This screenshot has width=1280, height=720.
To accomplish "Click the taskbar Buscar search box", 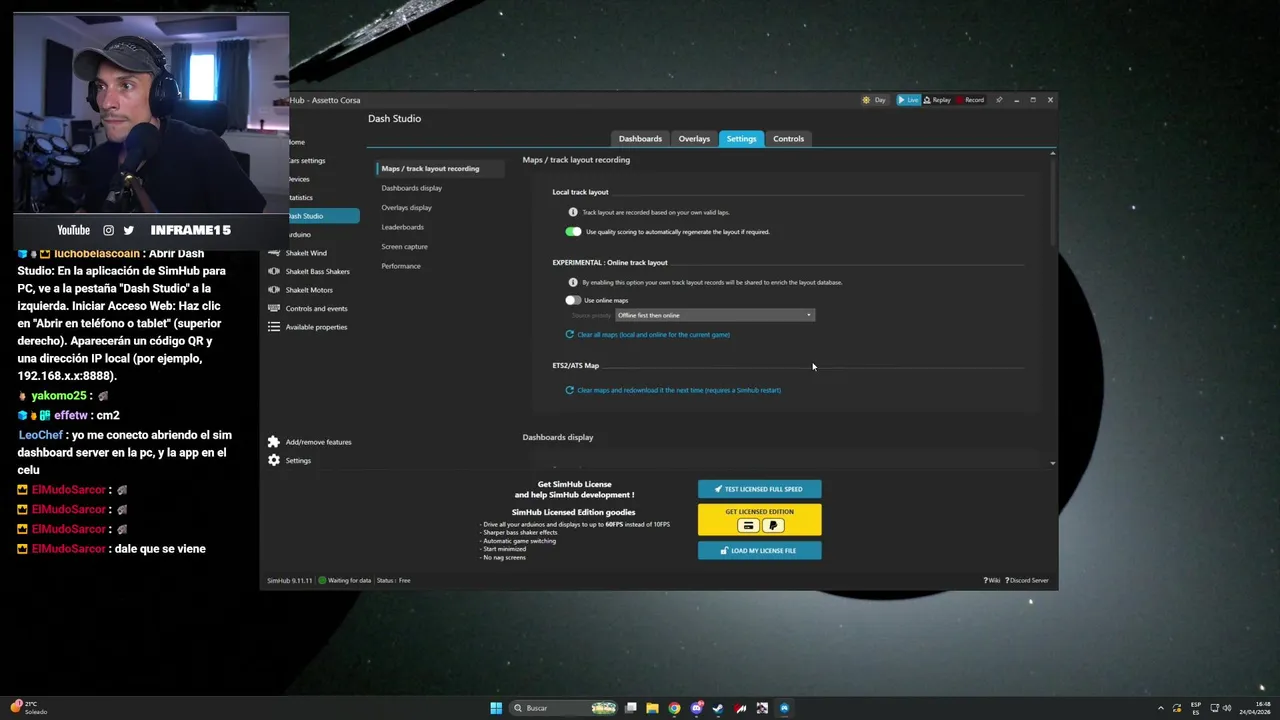I will tap(565, 708).
